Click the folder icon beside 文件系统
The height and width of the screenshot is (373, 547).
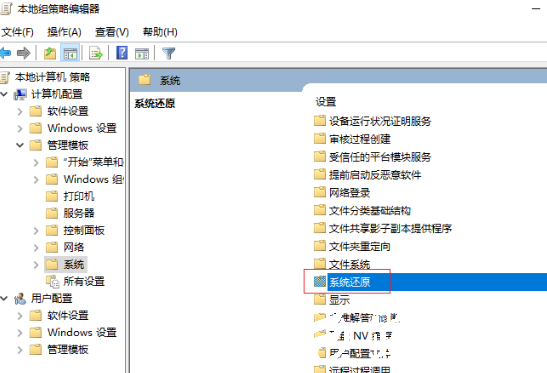coord(320,263)
